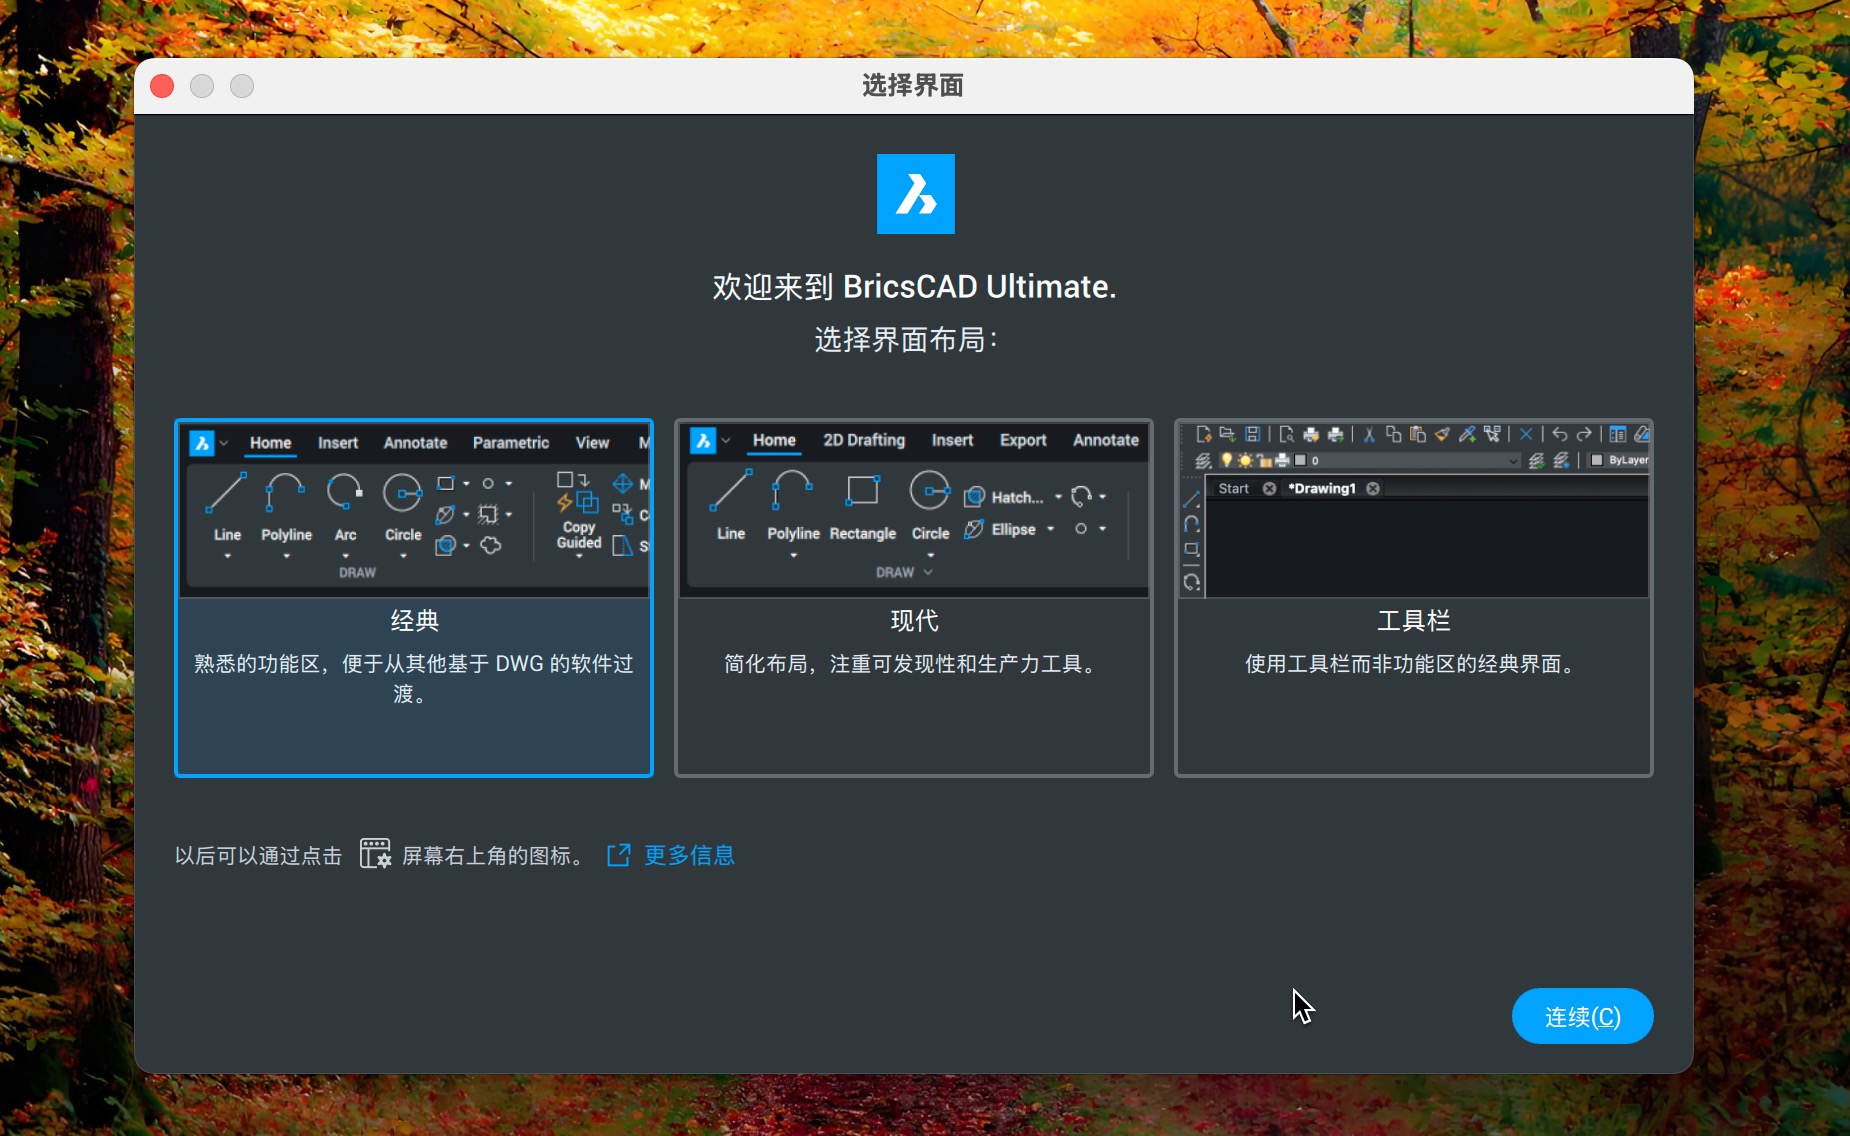Screen dimensions: 1850x1136
Task: Select the 经典 classic layout card
Action: pyautogui.click(x=414, y=598)
